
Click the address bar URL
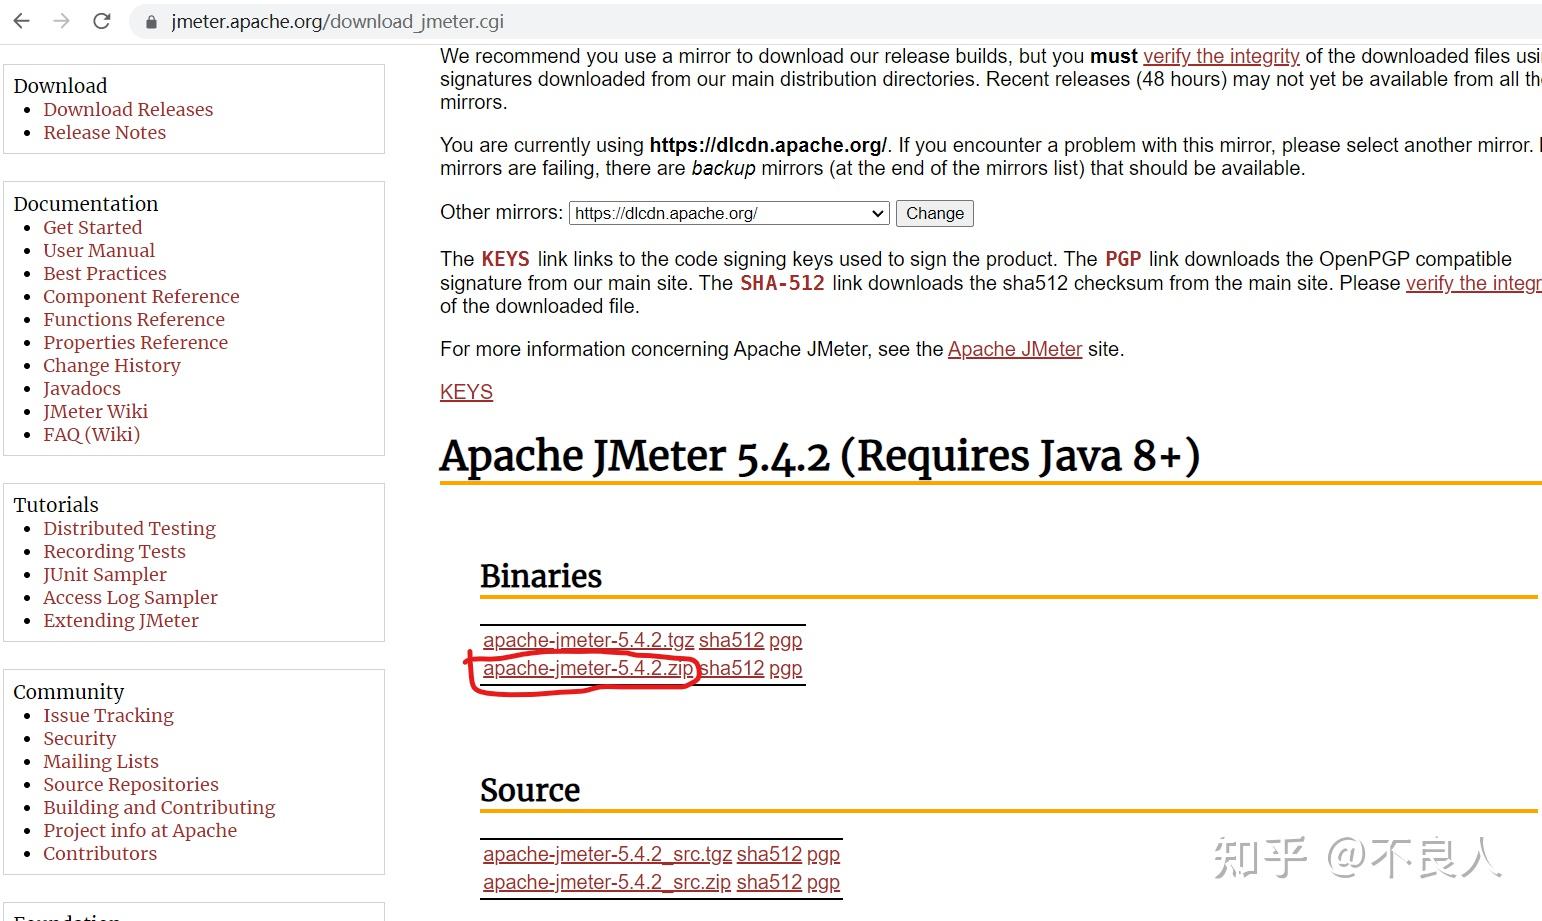(337, 22)
